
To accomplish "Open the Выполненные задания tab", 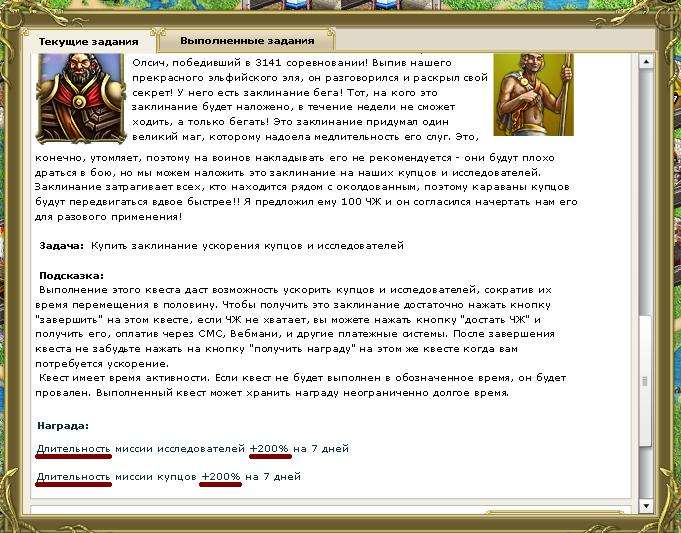I will [x=247, y=41].
